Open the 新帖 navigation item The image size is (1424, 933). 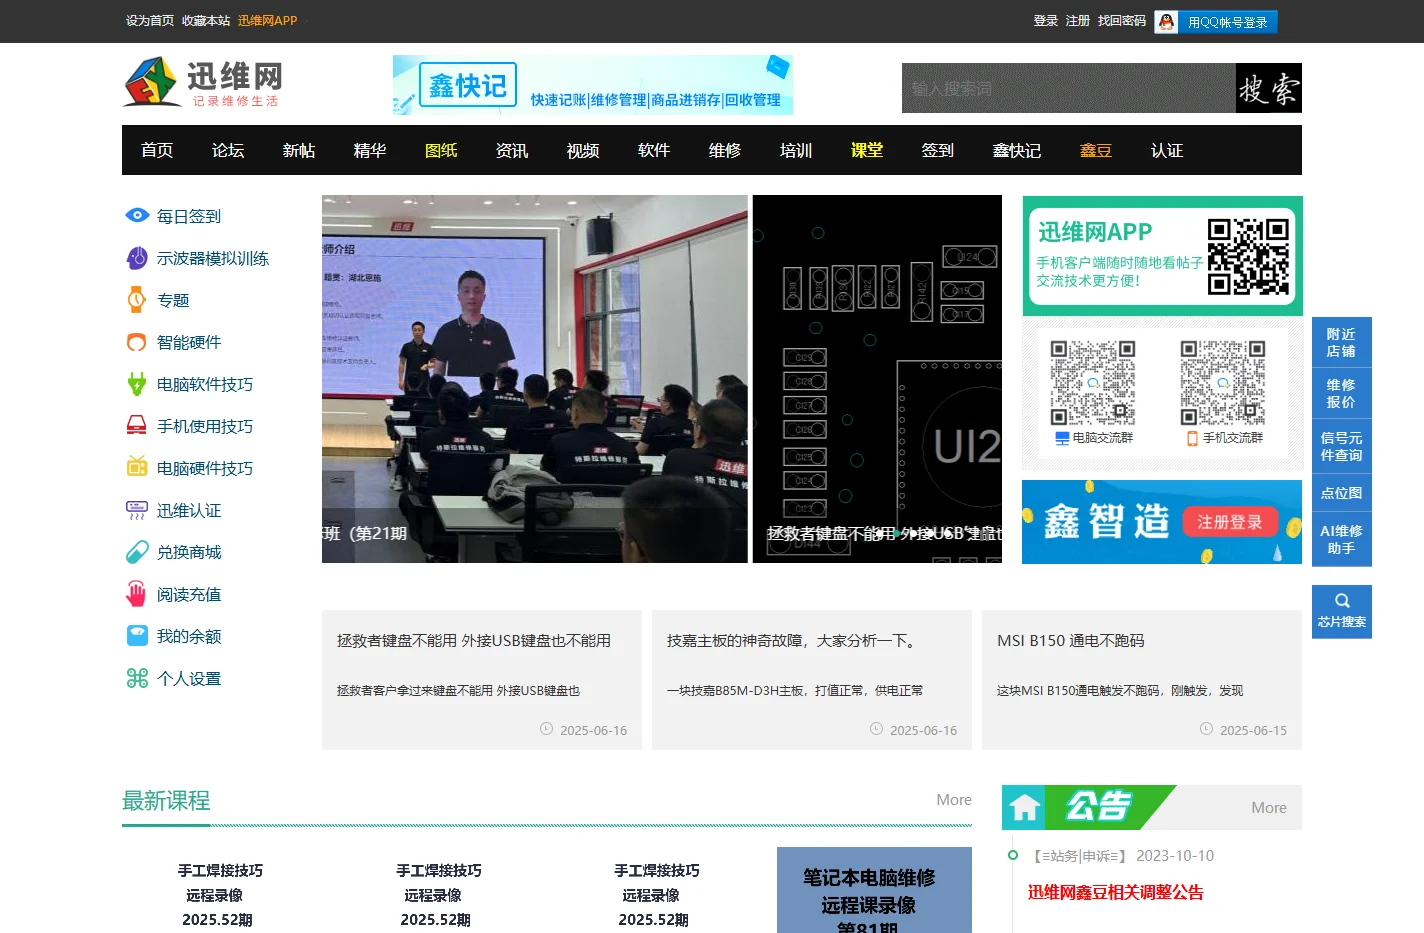coord(299,150)
